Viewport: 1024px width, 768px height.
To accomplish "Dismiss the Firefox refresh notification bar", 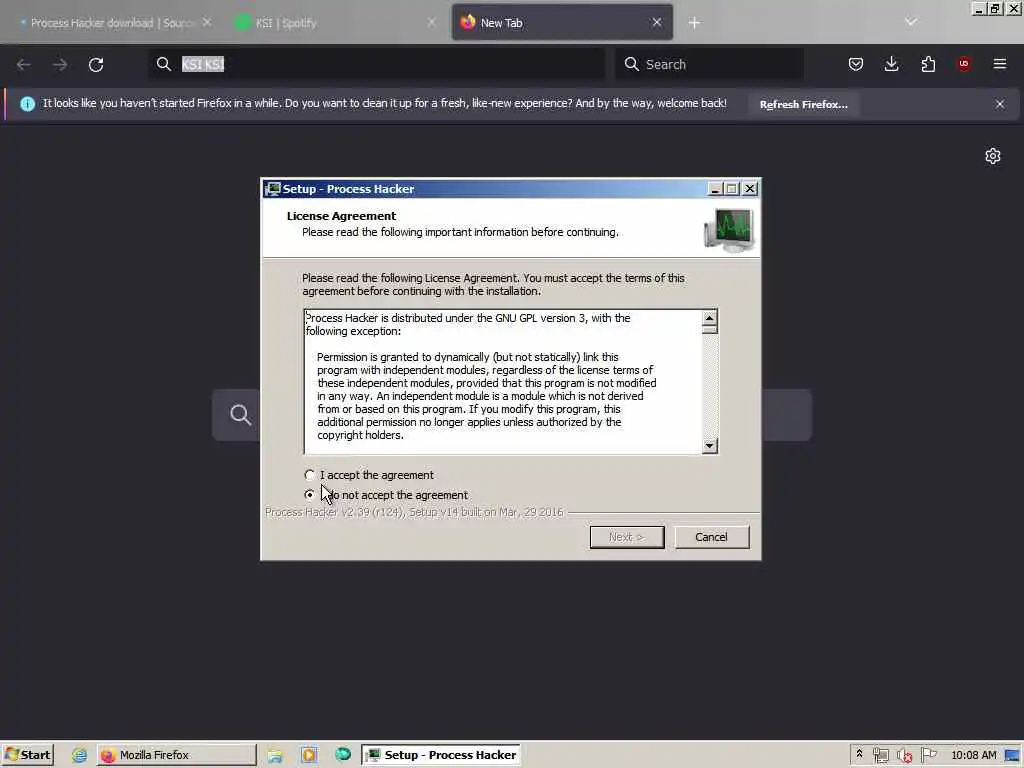I will pos(1000,104).
